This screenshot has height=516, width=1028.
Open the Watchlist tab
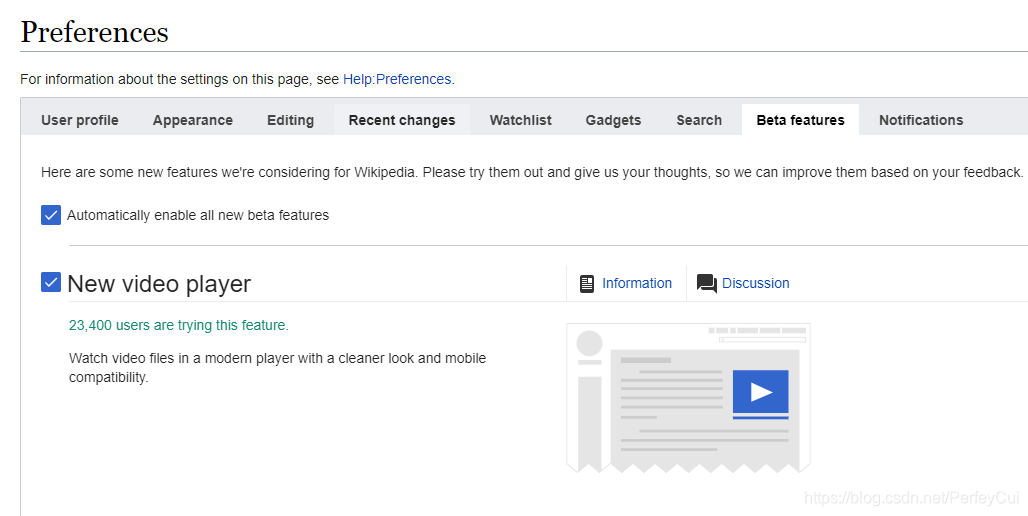click(521, 120)
